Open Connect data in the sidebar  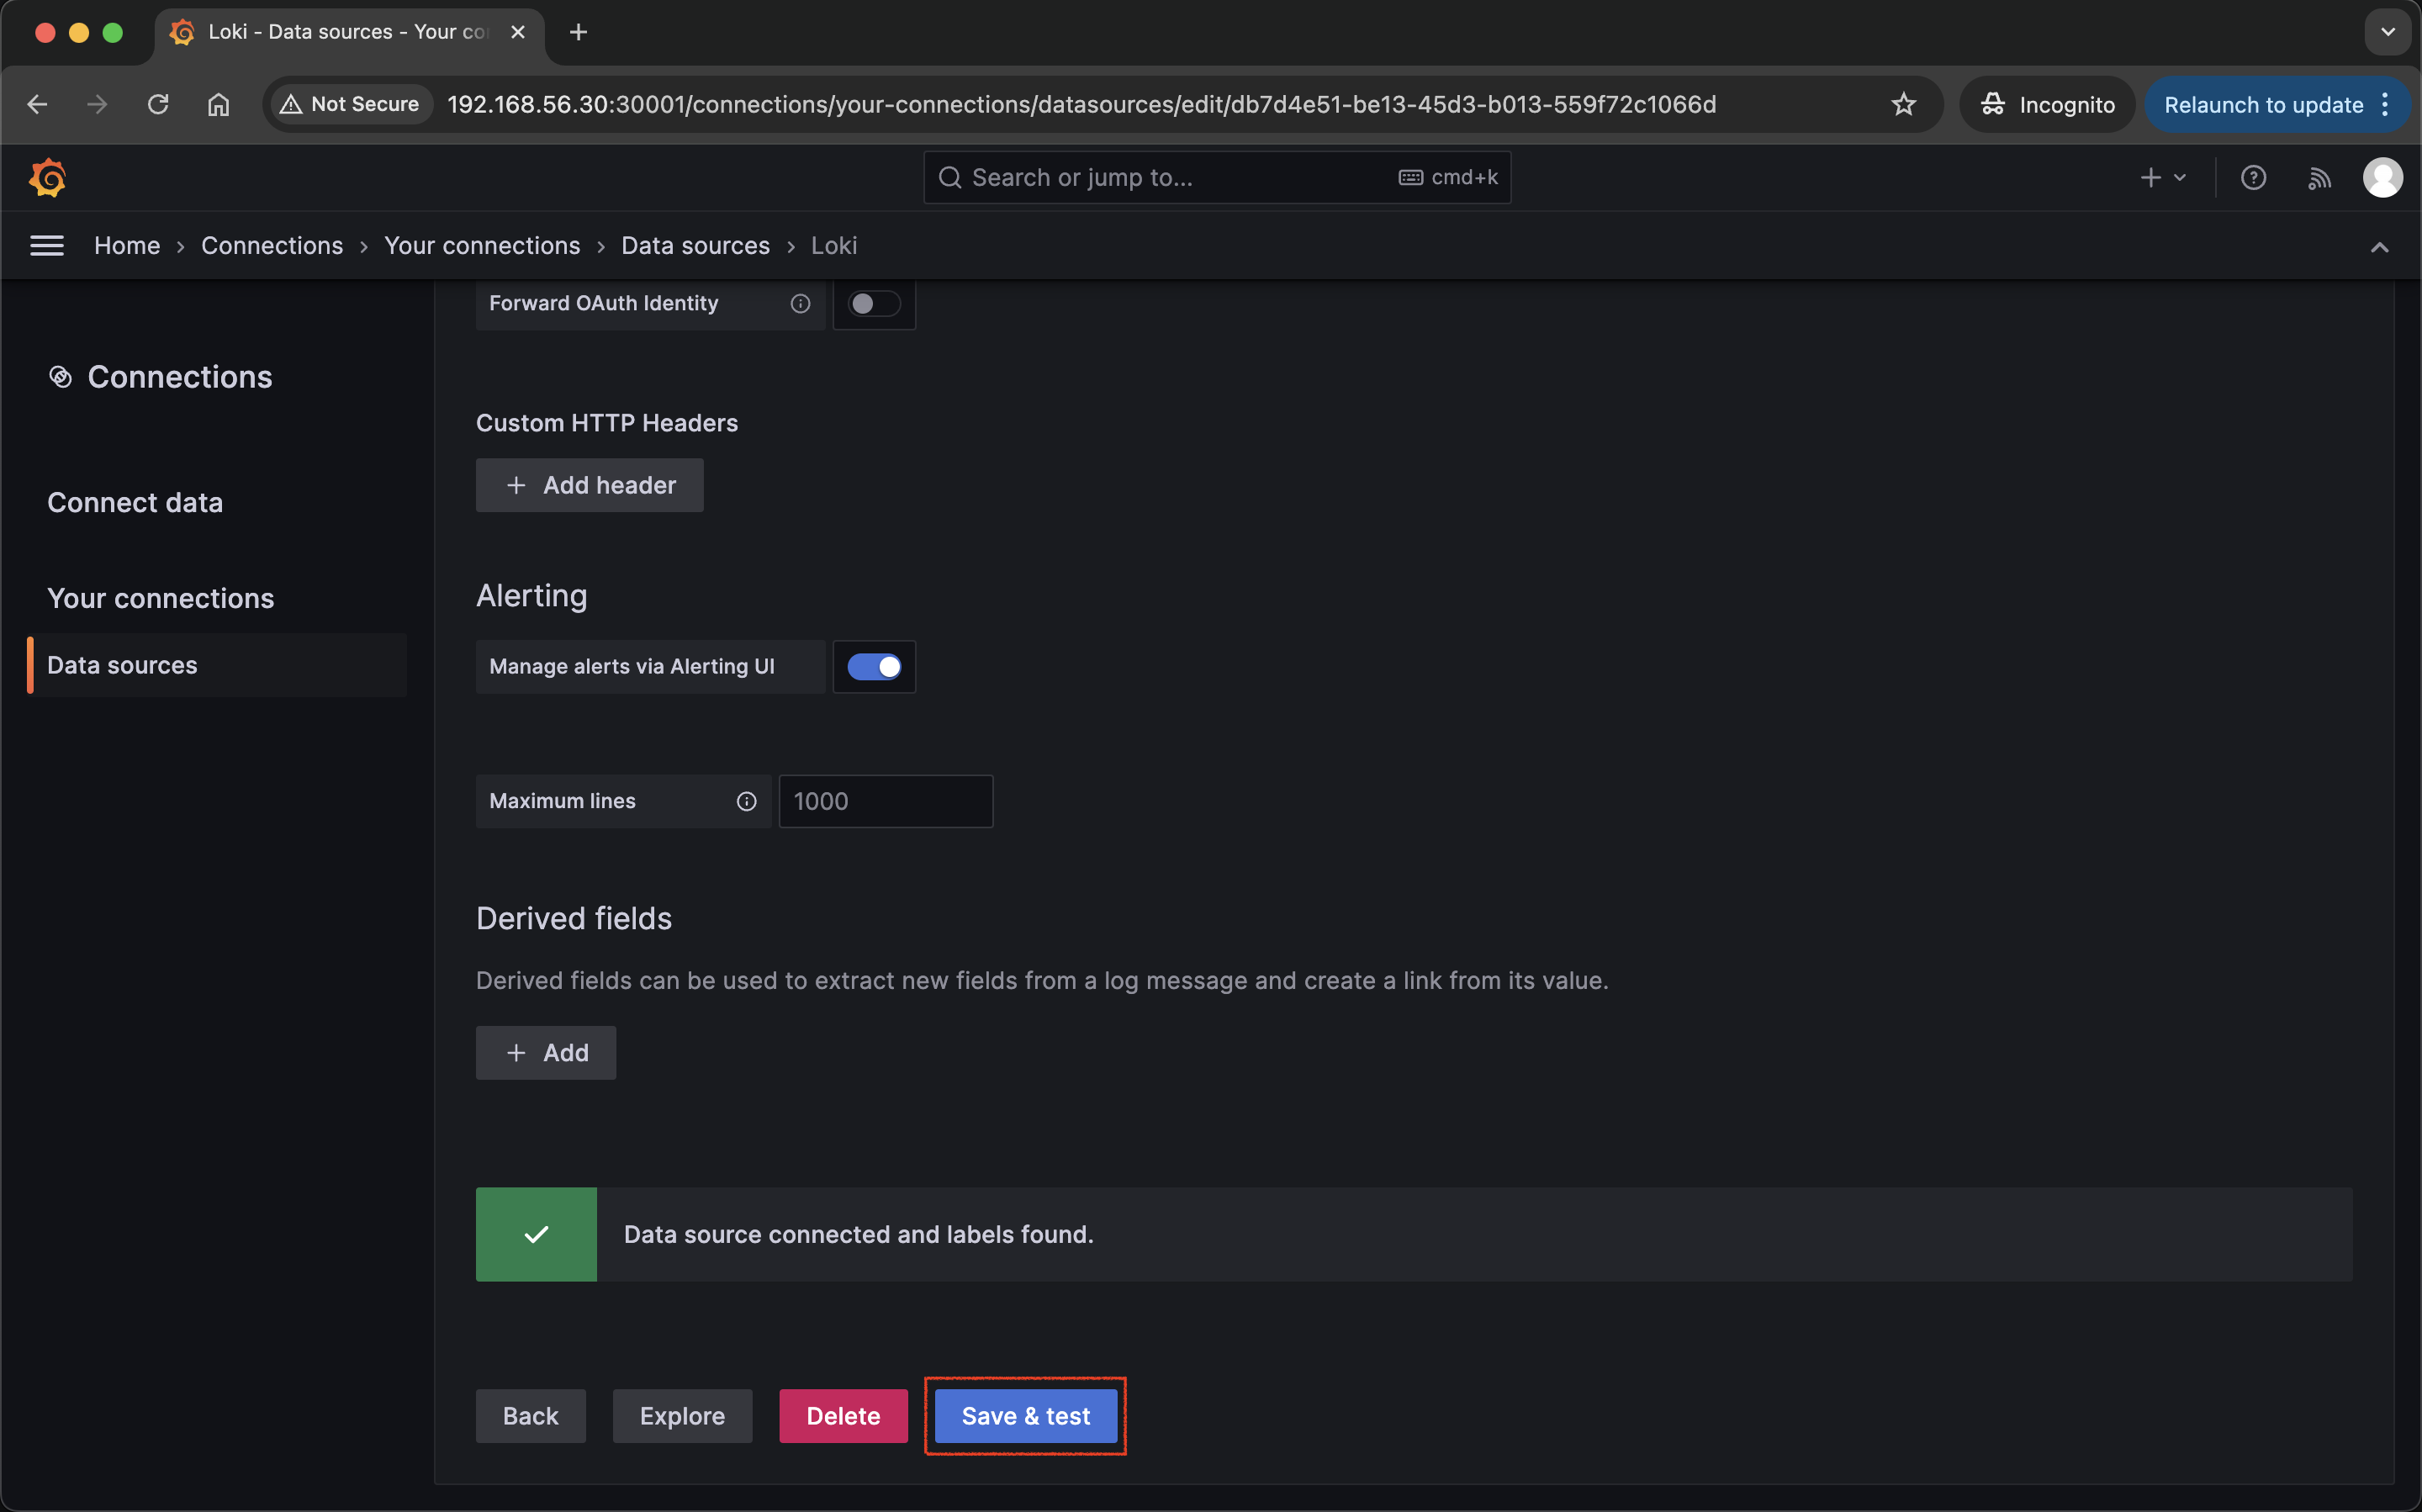[135, 502]
